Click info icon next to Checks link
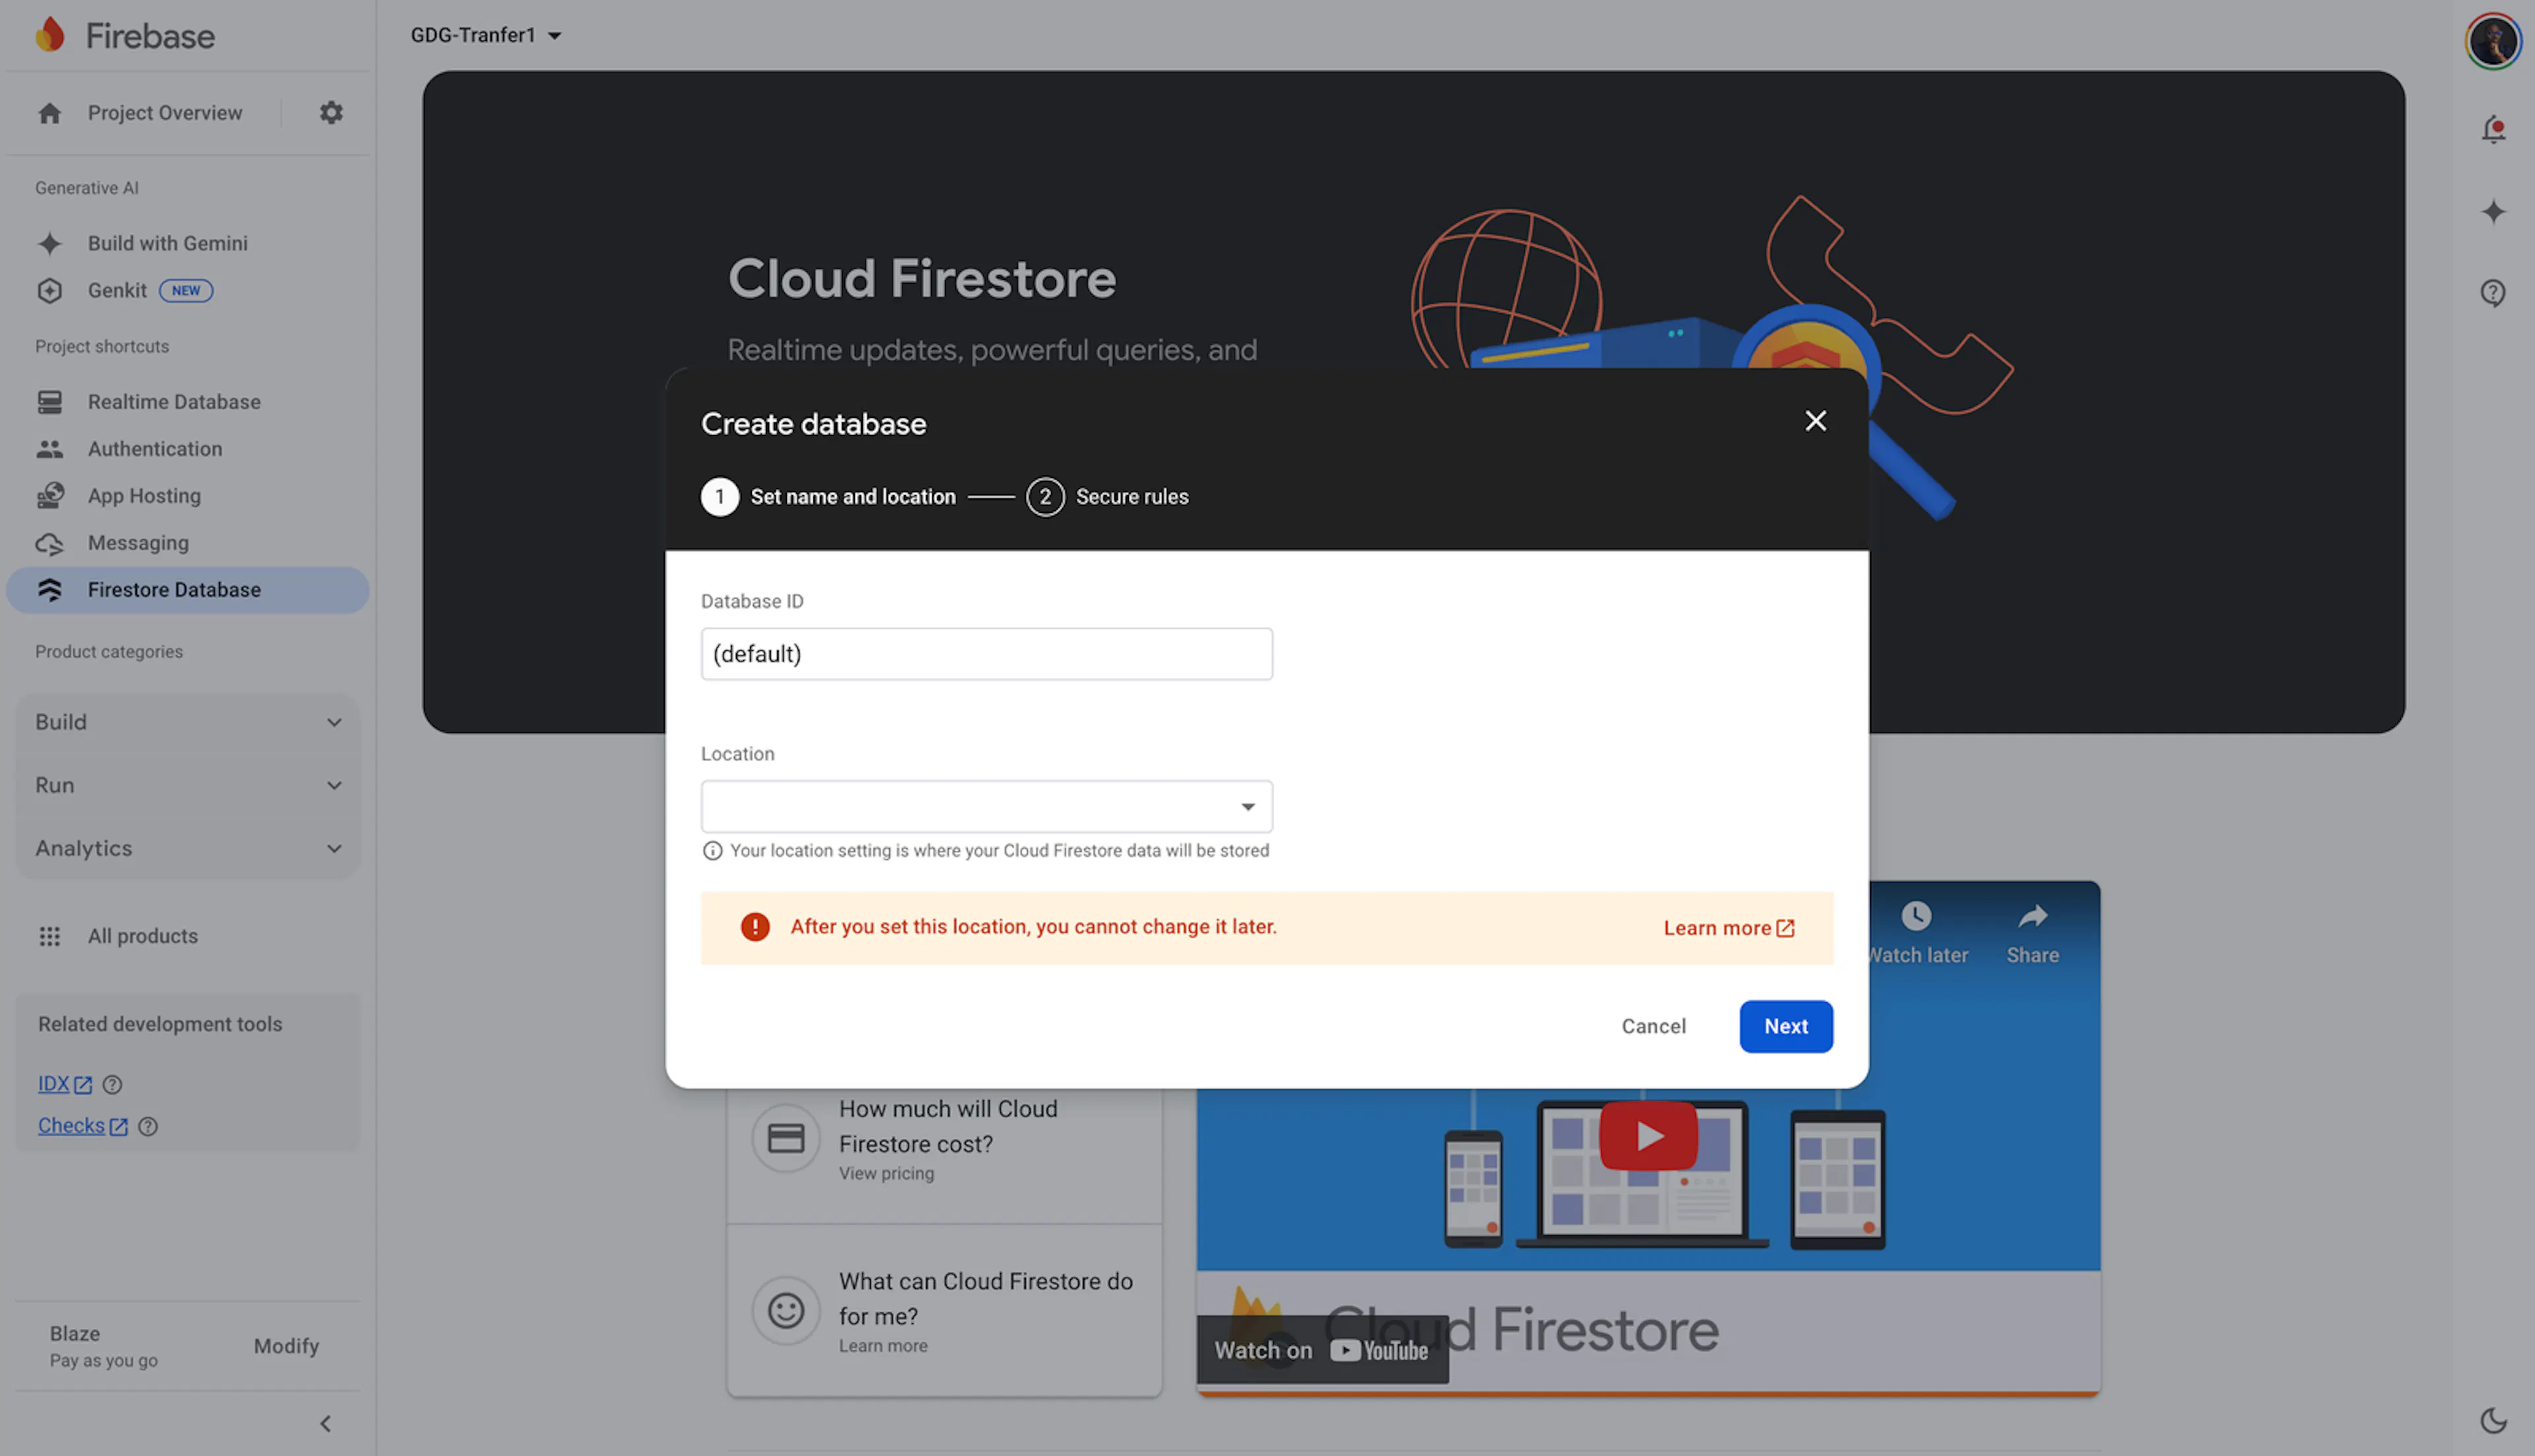The width and height of the screenshot is (2535, 1456). click(x=148, y=1126)
